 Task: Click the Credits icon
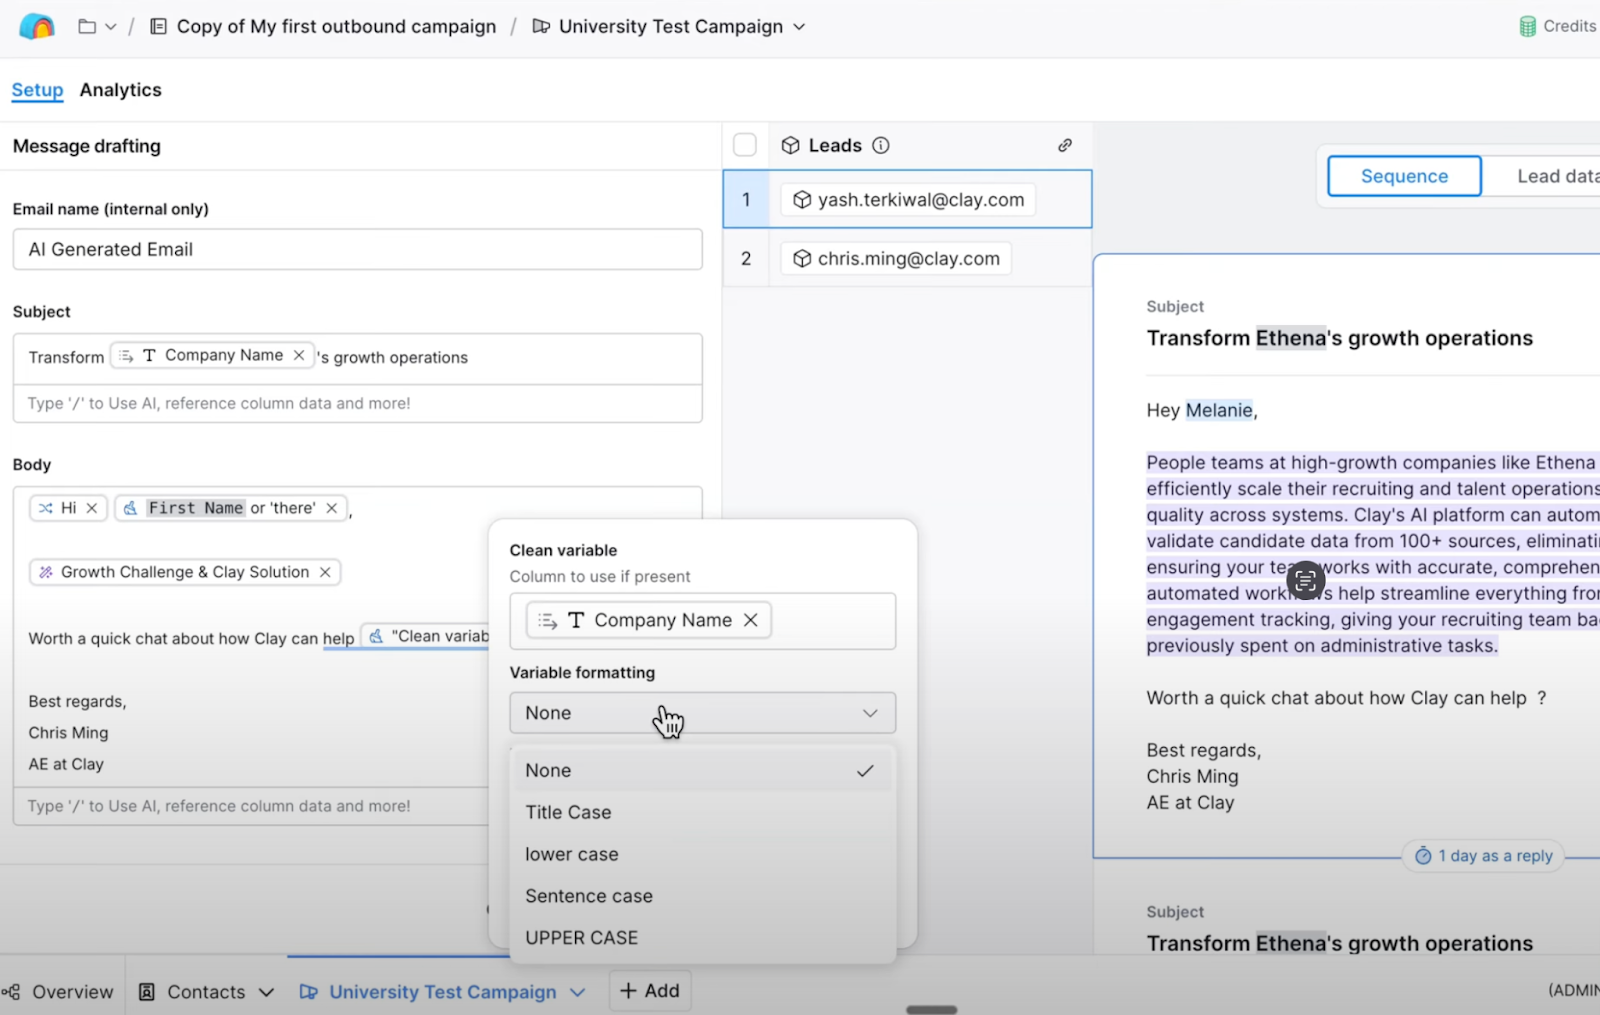pyautogui.click(x=1527, y=26)
